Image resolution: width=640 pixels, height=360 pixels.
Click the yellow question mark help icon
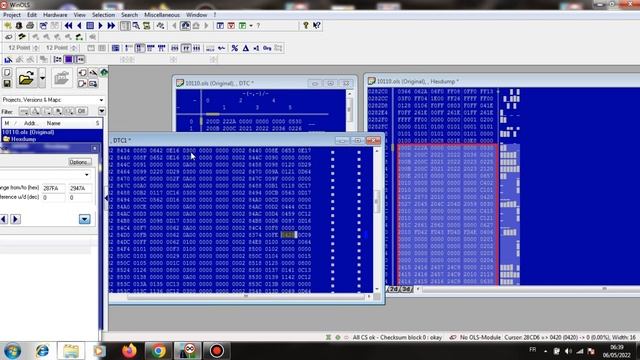tap(306, 26)
